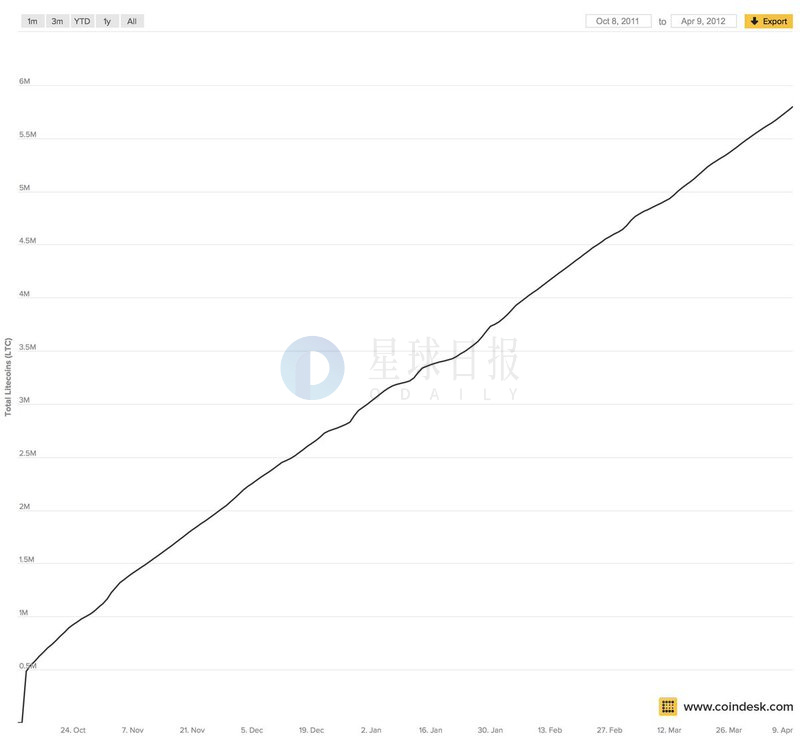Click the CoinDesk yellow logo icon

(x=668, y=706)
